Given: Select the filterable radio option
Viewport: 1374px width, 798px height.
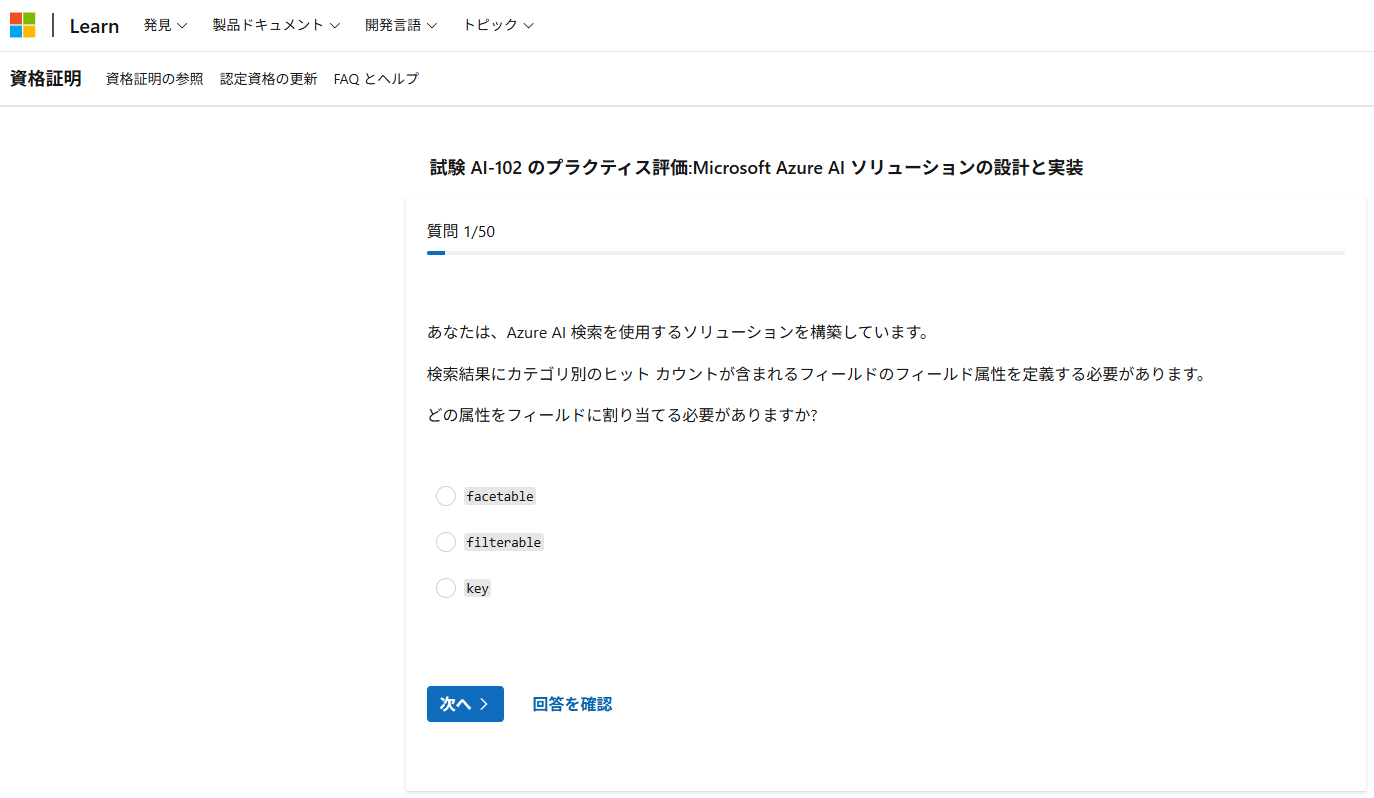Looking at the screenshot, I should tap(446, 542).
